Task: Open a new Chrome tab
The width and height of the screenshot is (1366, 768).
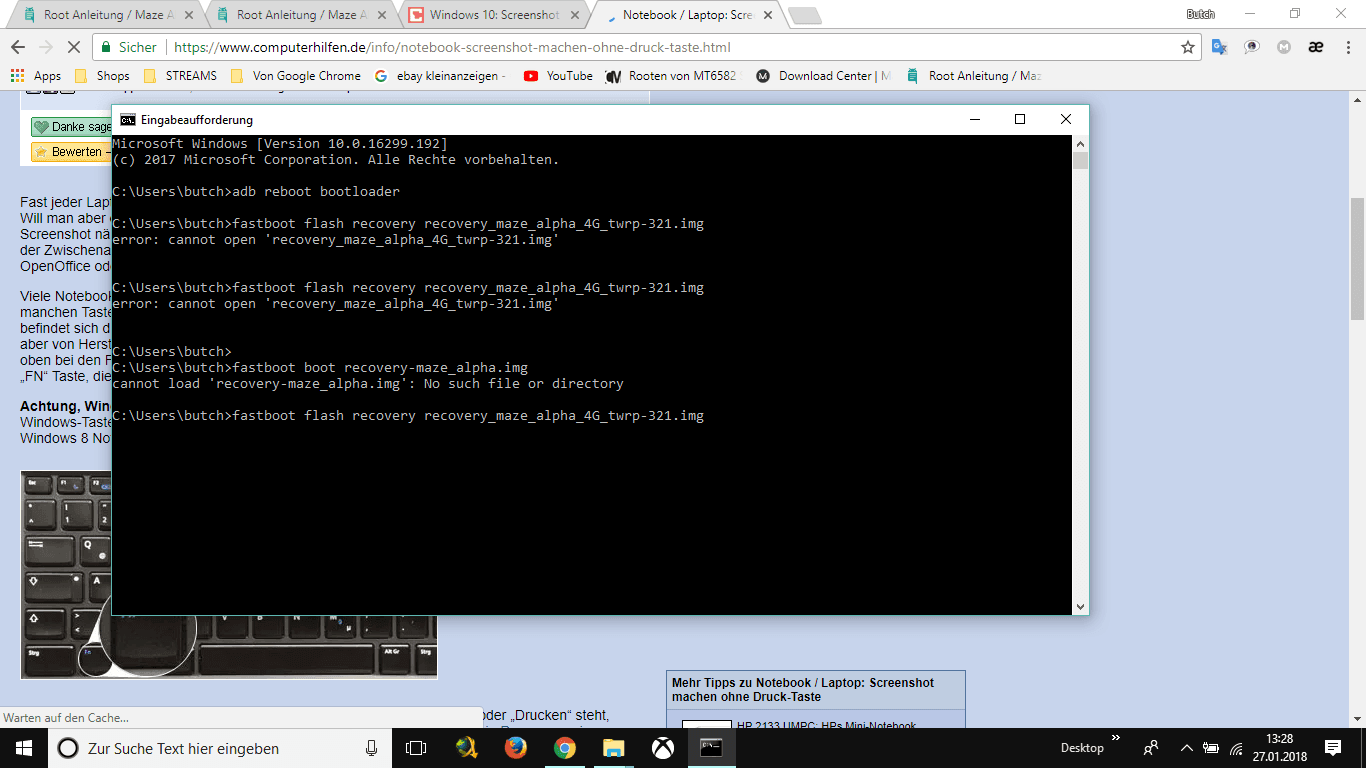Action: [x=804, y=16]
